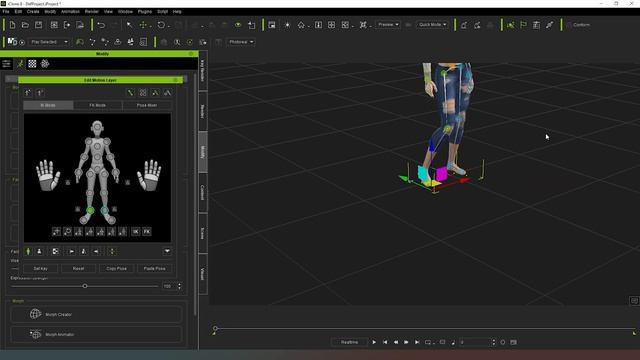Viewport: 640px width, 360px height.
Task: Click the Paste Pose button
Action: pos(155,269)
